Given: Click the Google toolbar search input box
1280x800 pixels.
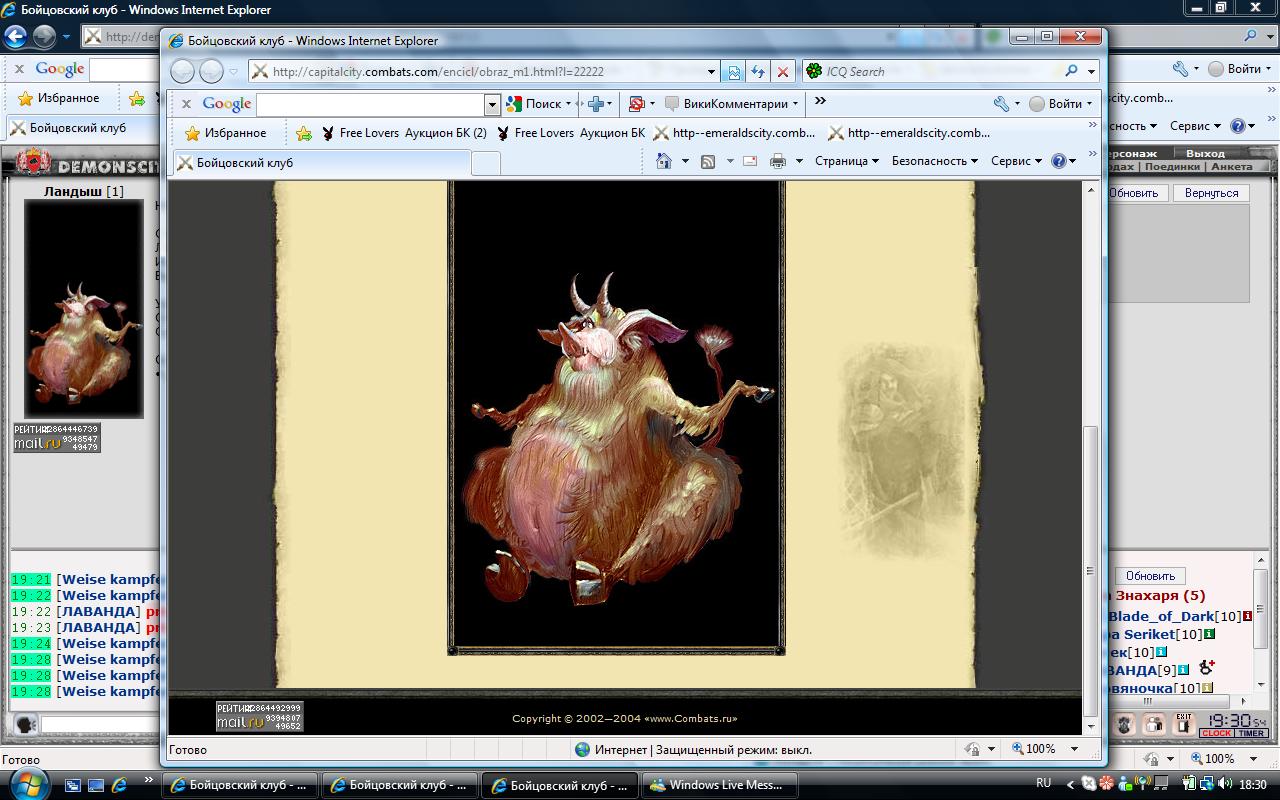Looking at the screenshot, I should pyautogui.click(x=371, y=104).
